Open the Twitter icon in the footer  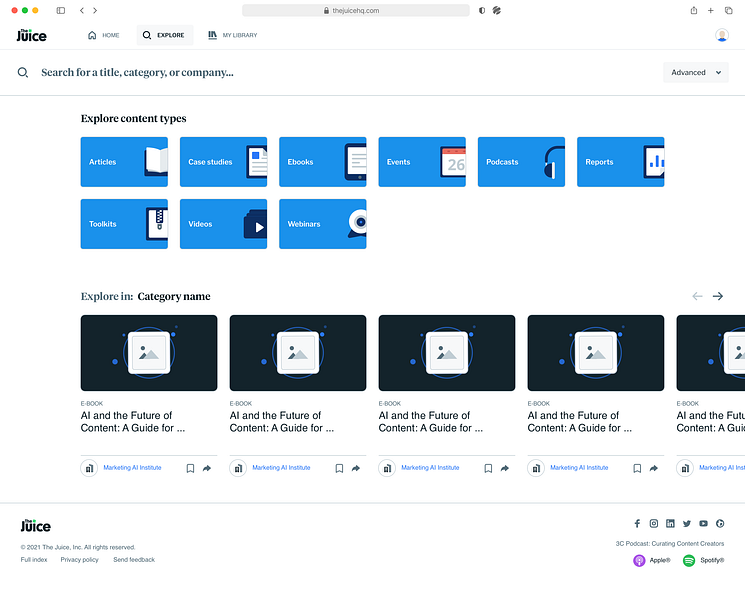(687, 524)
